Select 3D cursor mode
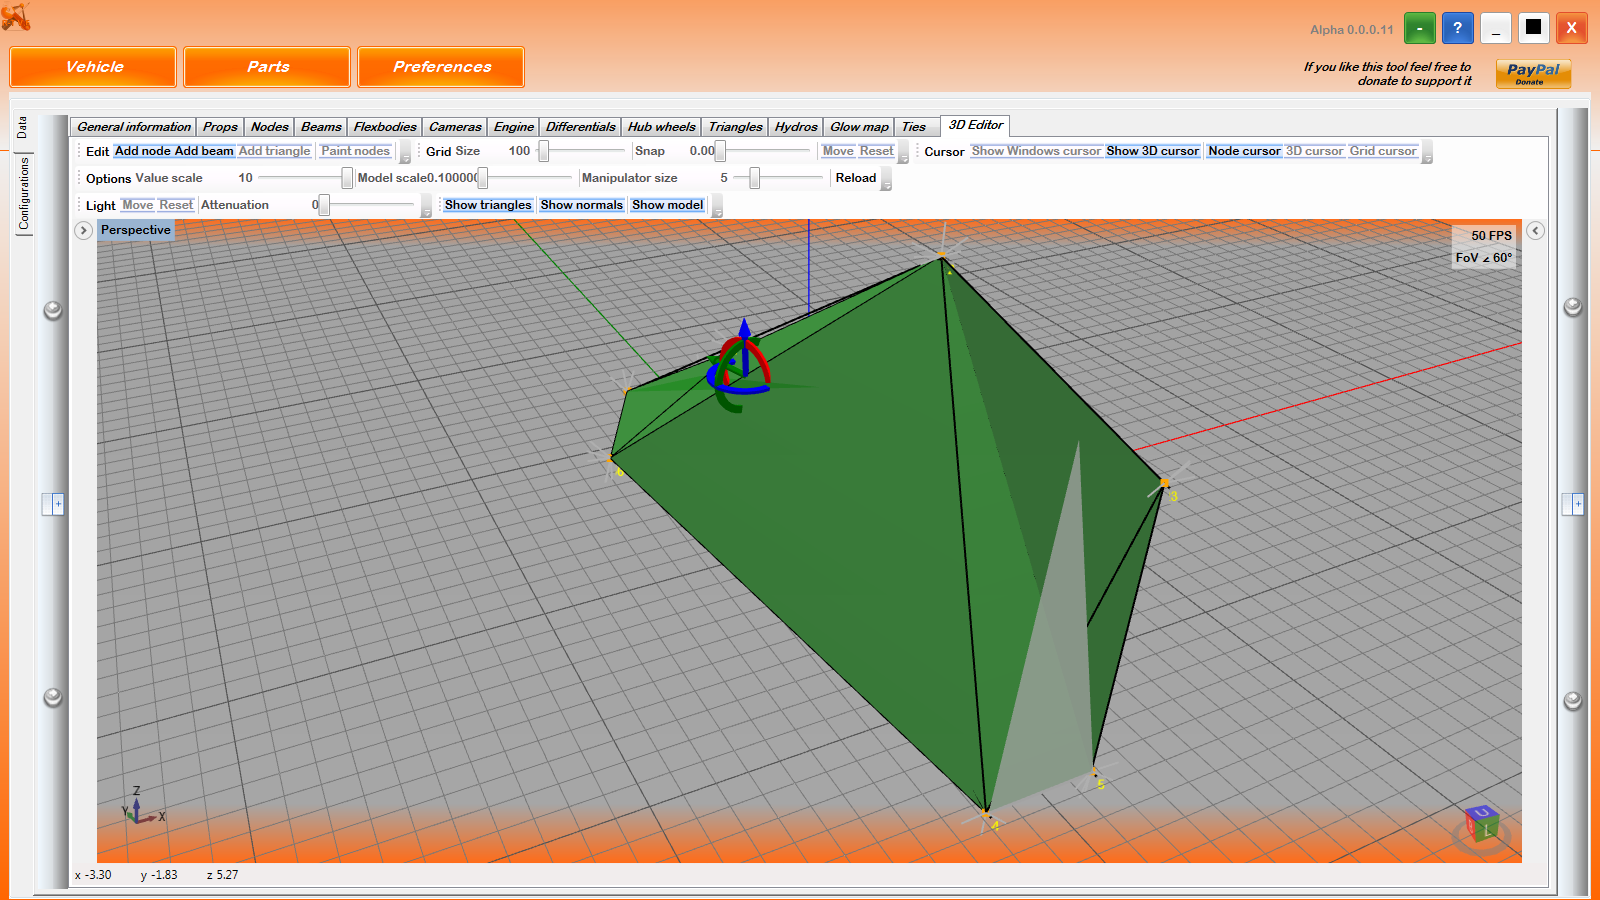This screenshot has height=900, width=1600. pyautogui.click(x=1314, y=151)
